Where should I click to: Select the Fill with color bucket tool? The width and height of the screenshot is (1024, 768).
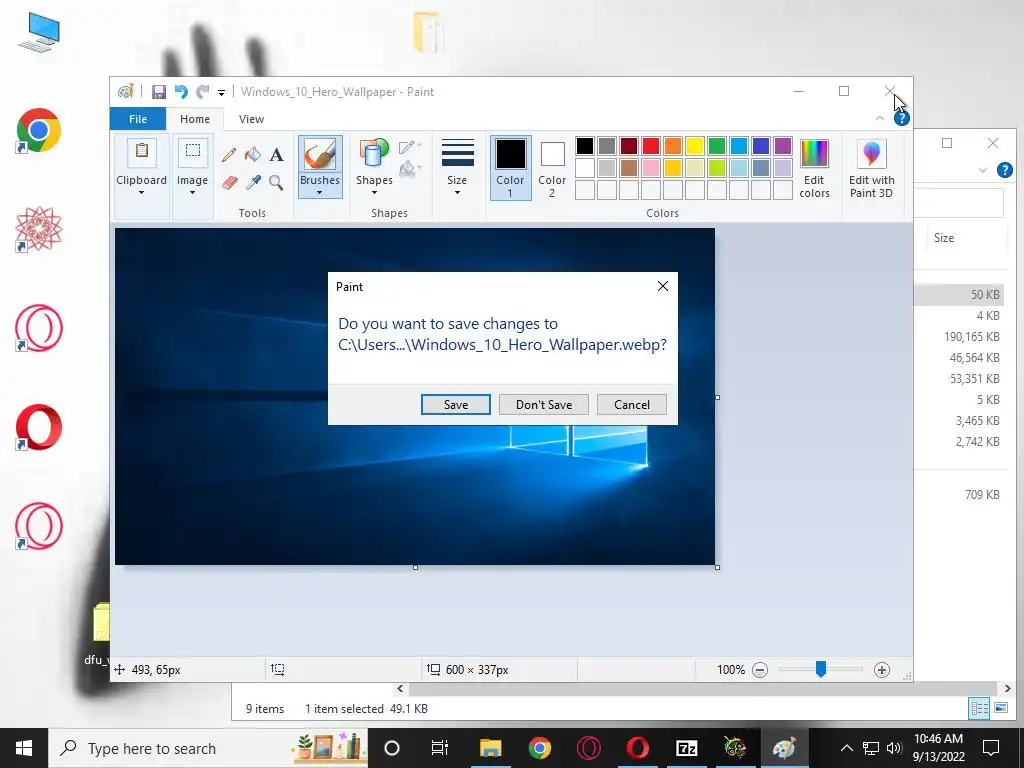coord(253,155)
